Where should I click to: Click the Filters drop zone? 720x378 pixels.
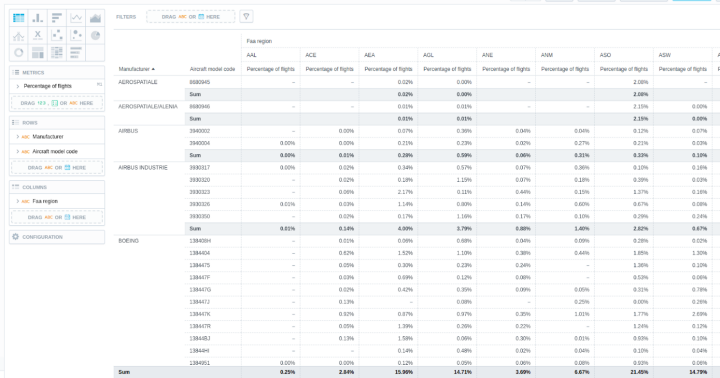(x=191, y=17)
